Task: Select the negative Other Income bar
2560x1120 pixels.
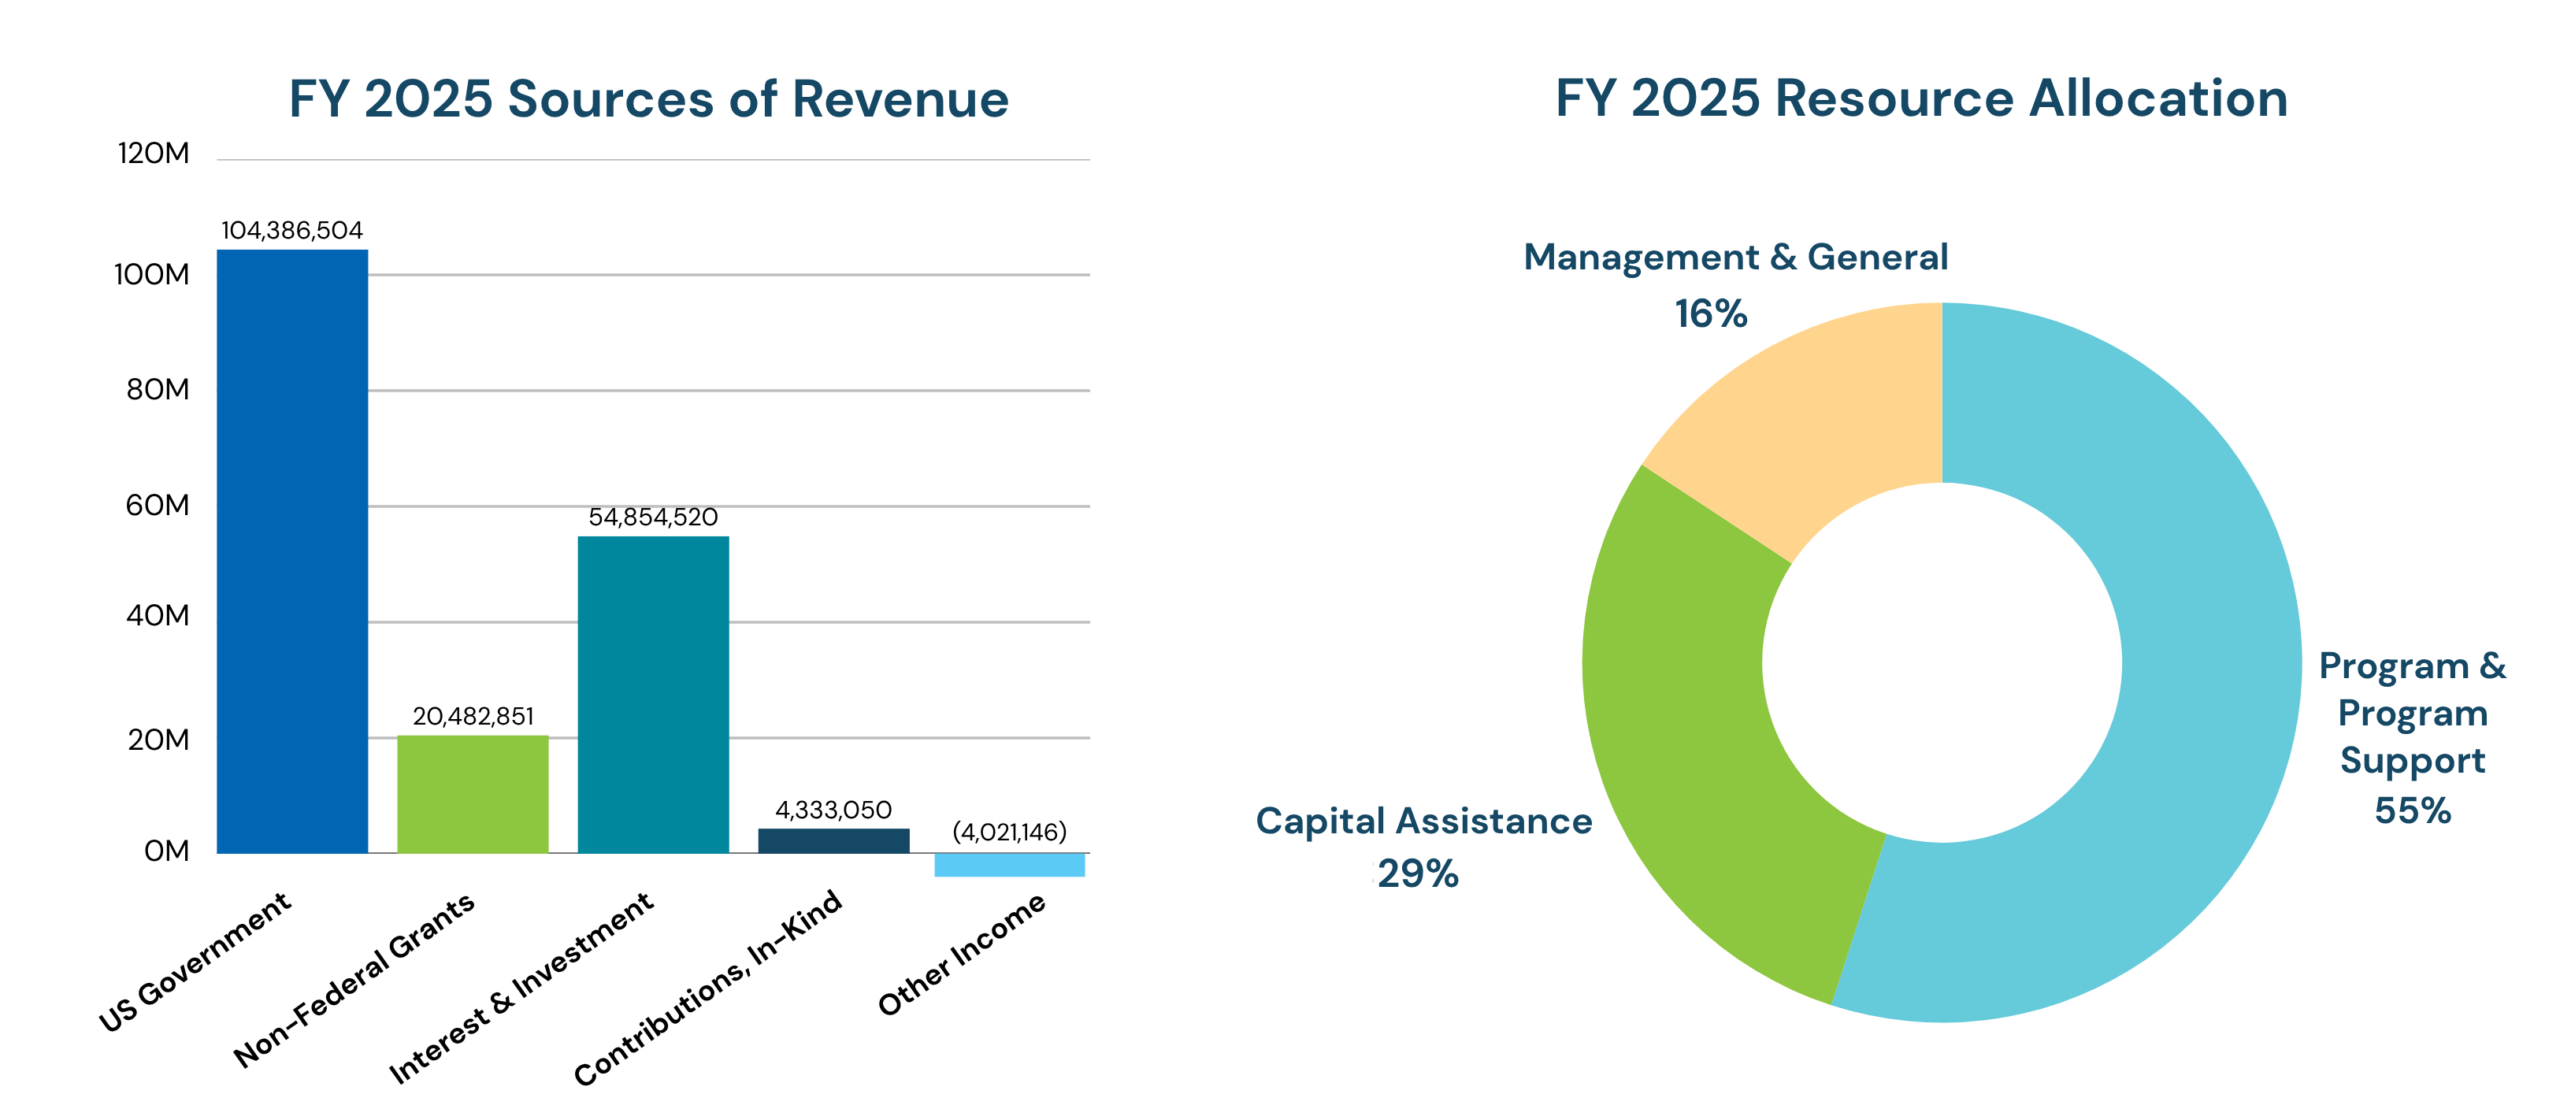Action: coord(1009,865)
